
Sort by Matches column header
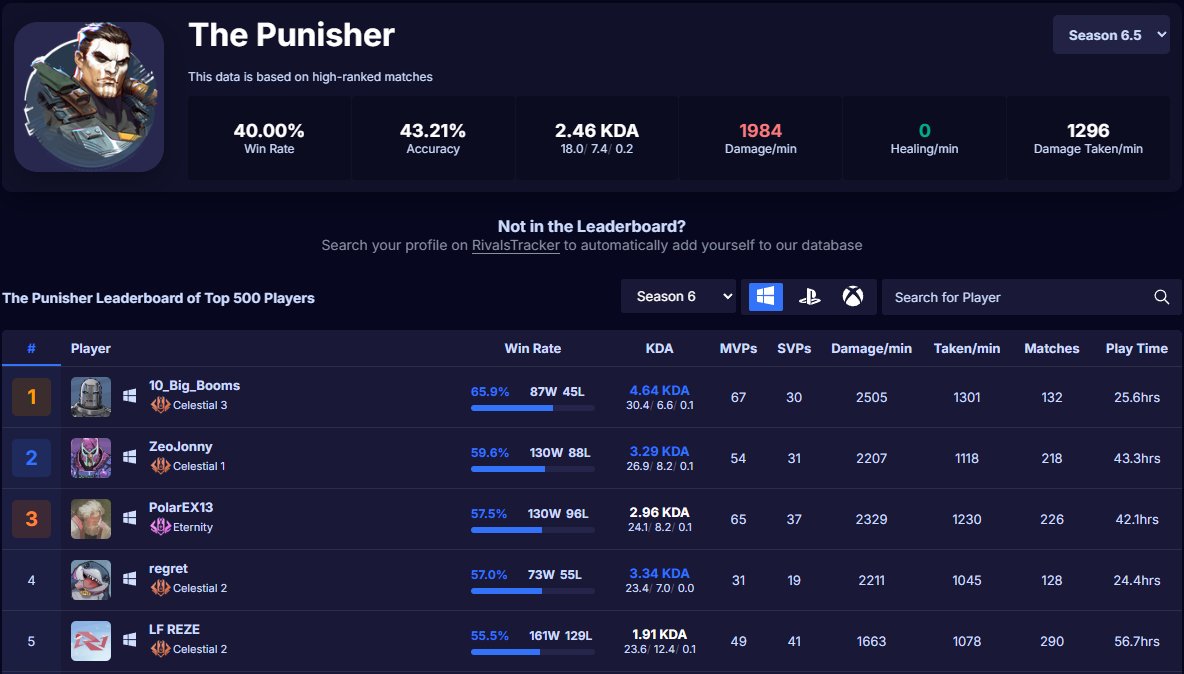1052,348
